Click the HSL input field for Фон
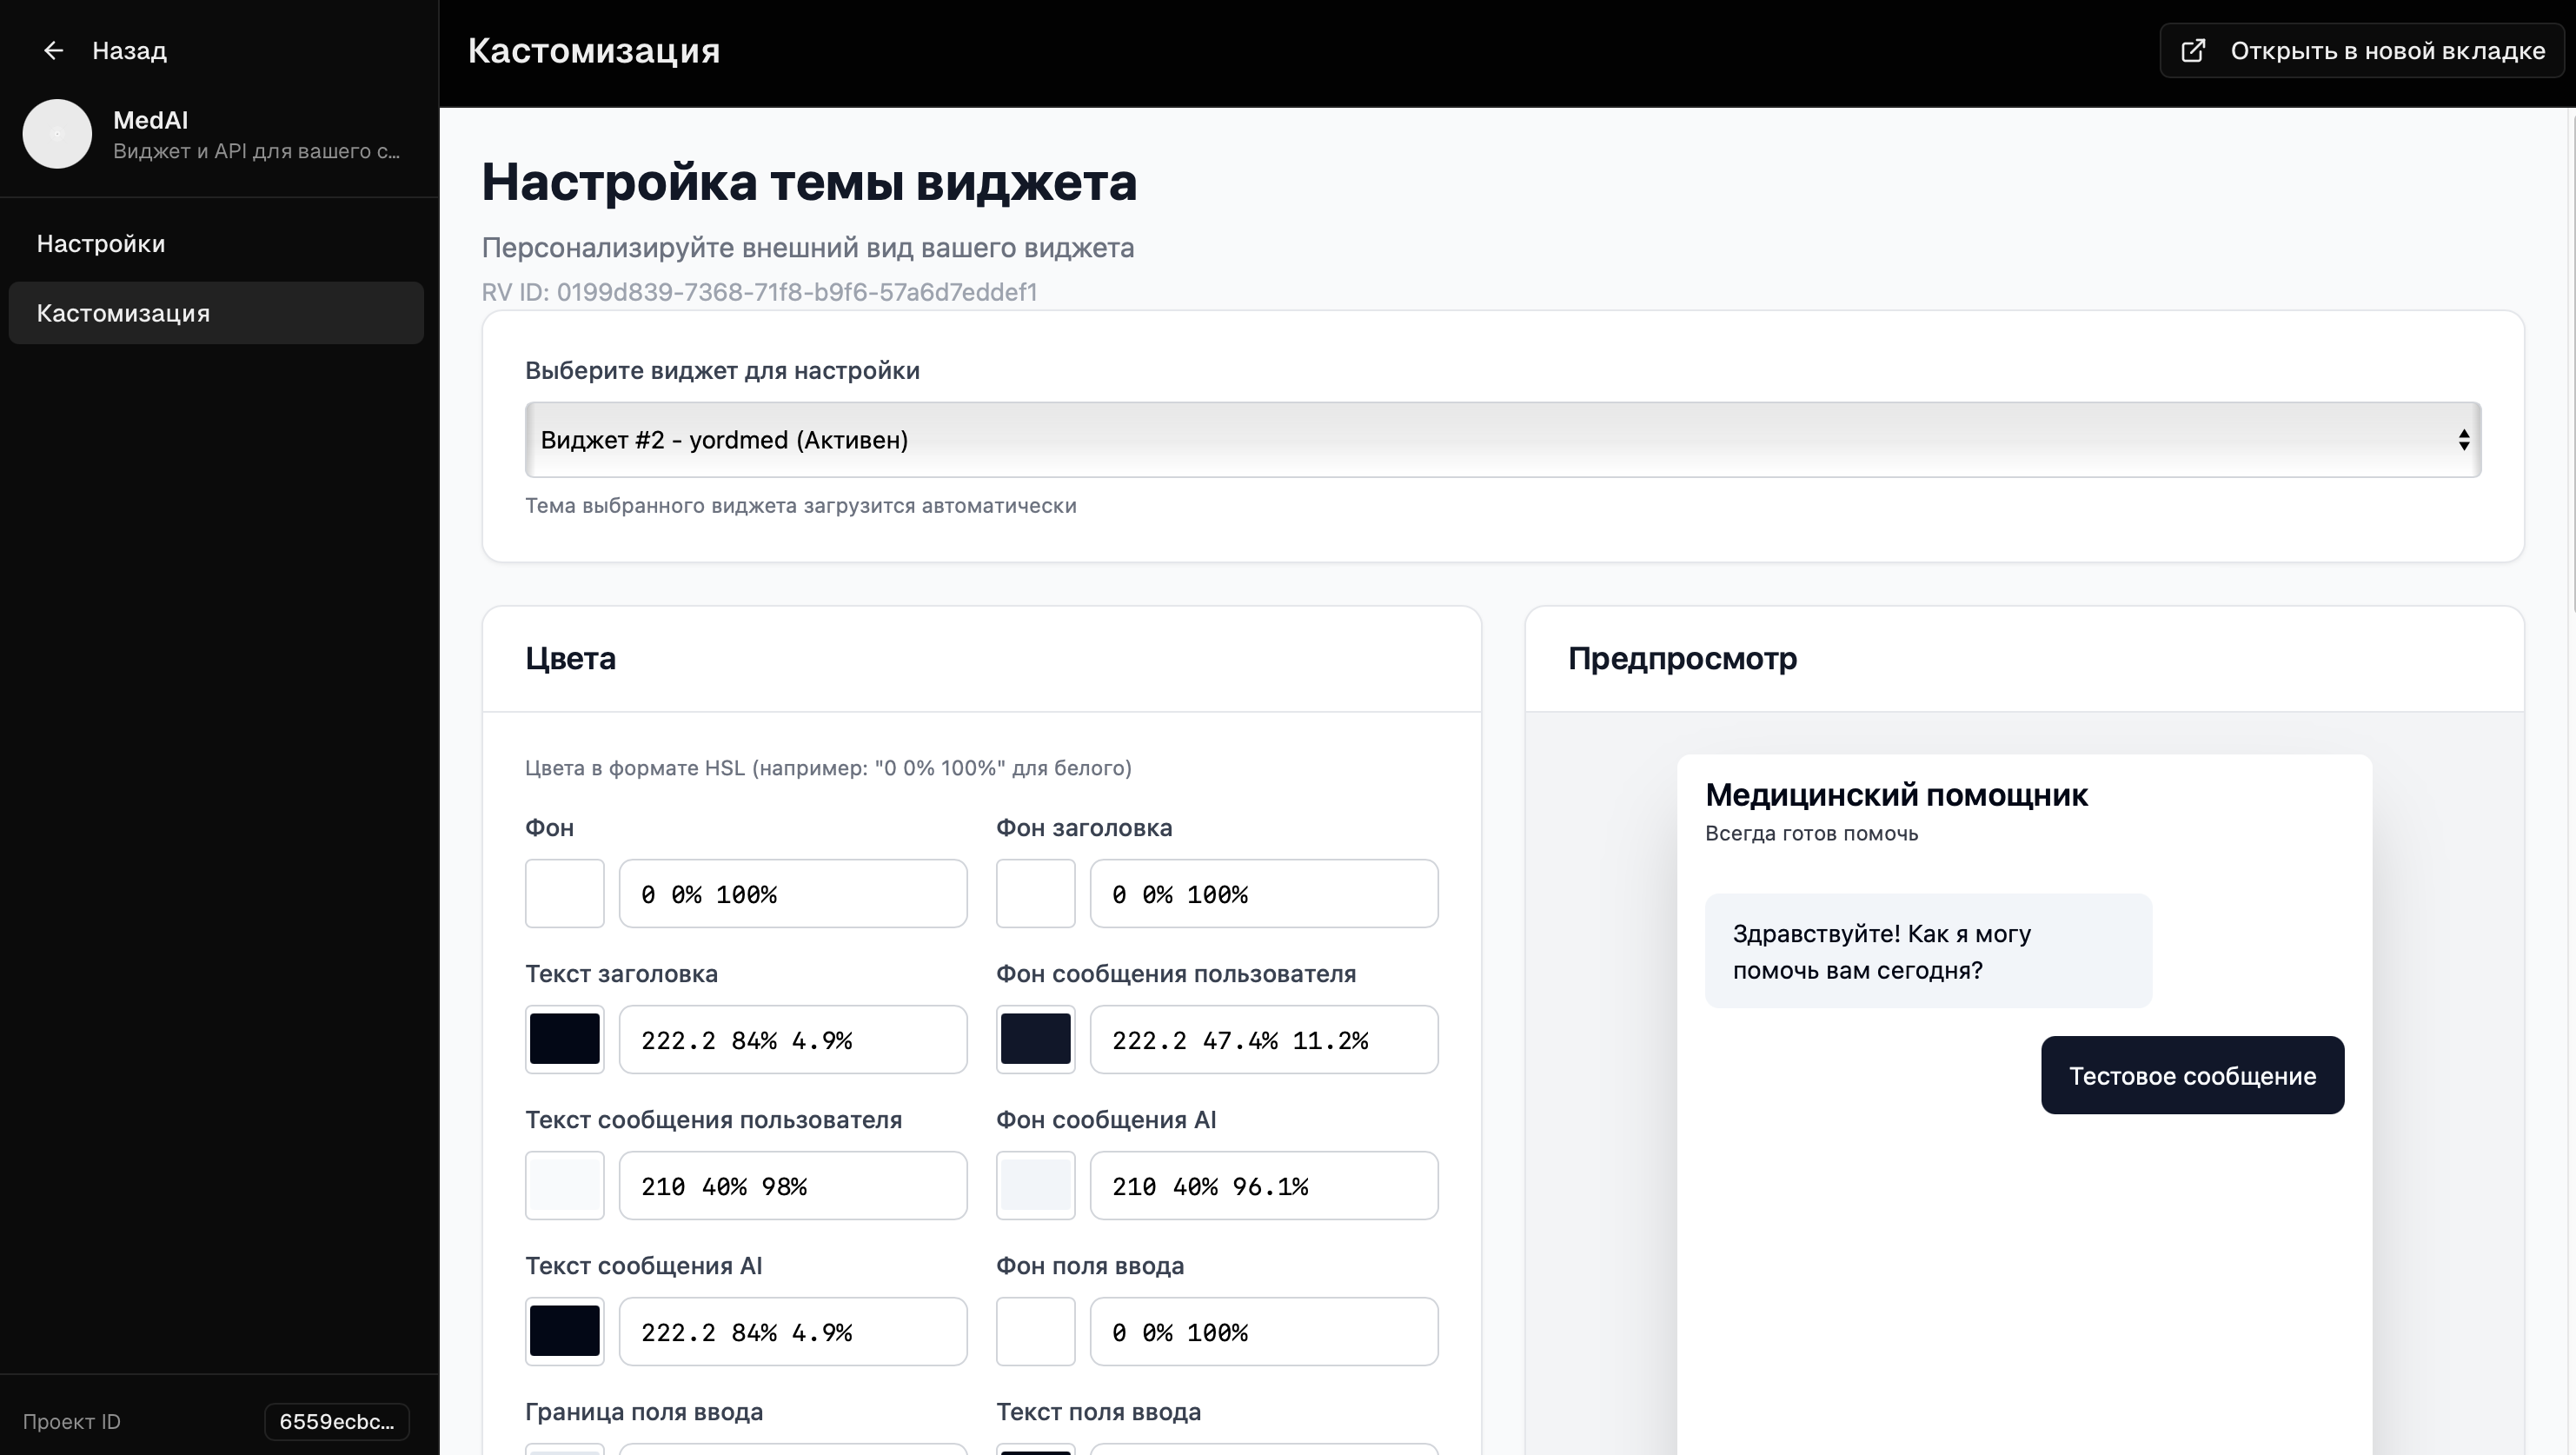The height and width of the screenshot is (1455, 2576). pos(792,893)
